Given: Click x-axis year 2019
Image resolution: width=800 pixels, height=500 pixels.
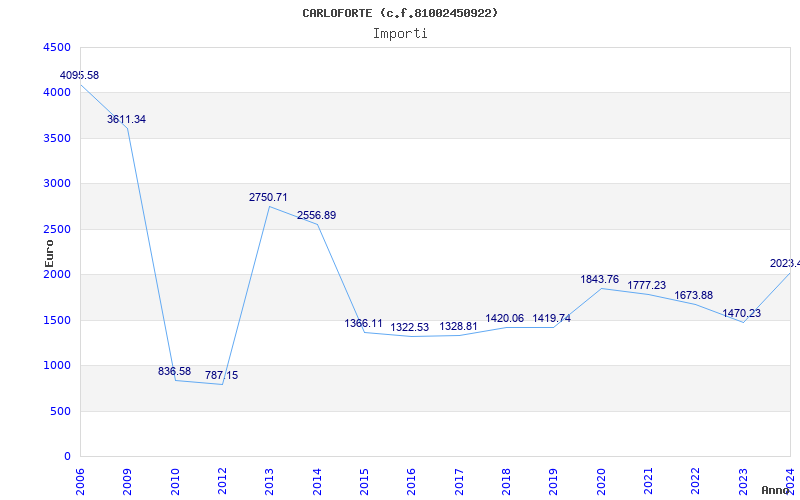Looking at the screenshot, I should [553, 482].
